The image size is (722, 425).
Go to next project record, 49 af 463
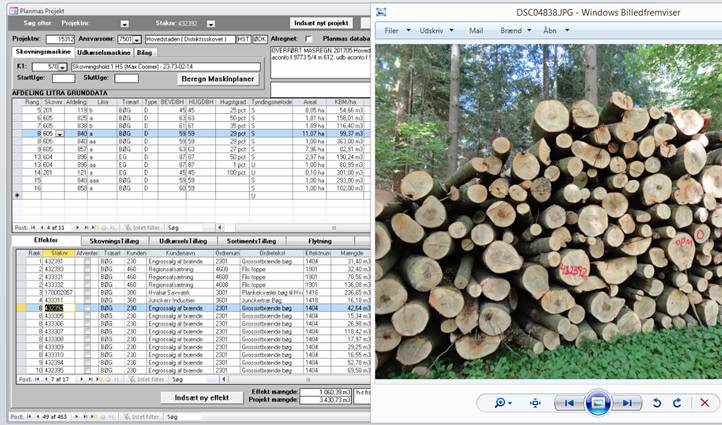click(x=78, y=417)
